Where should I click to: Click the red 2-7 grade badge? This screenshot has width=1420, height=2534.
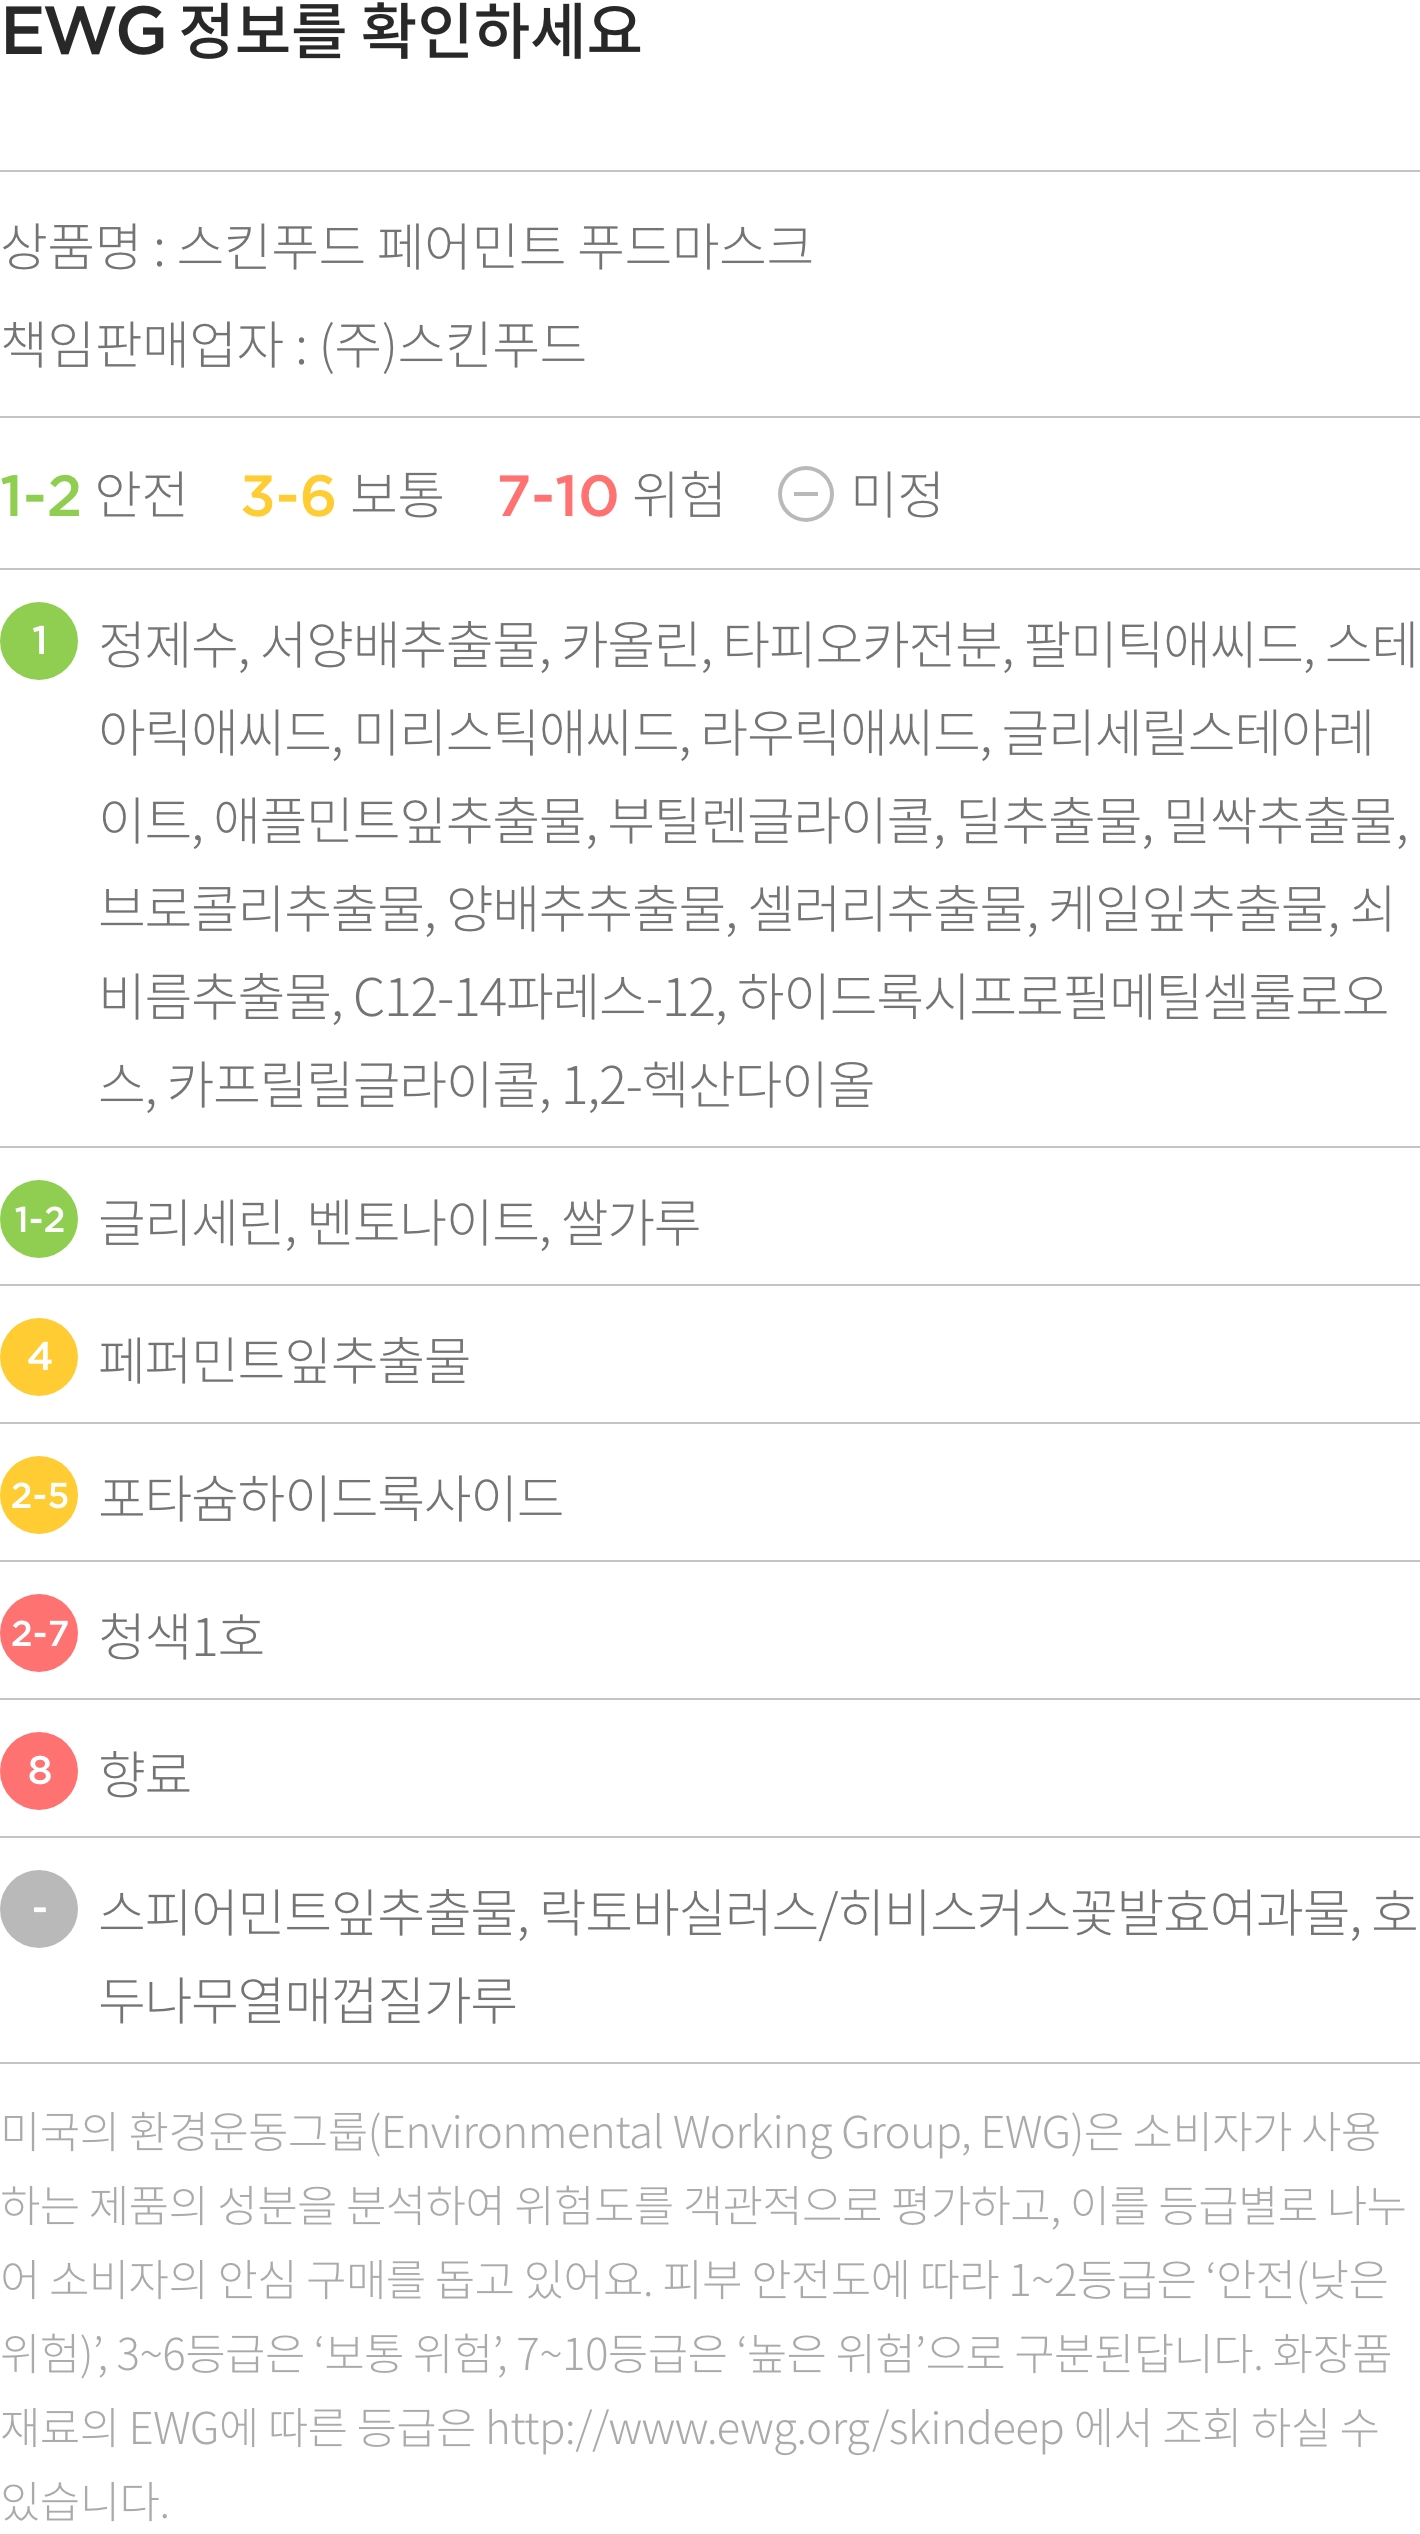coord(39,1633)
